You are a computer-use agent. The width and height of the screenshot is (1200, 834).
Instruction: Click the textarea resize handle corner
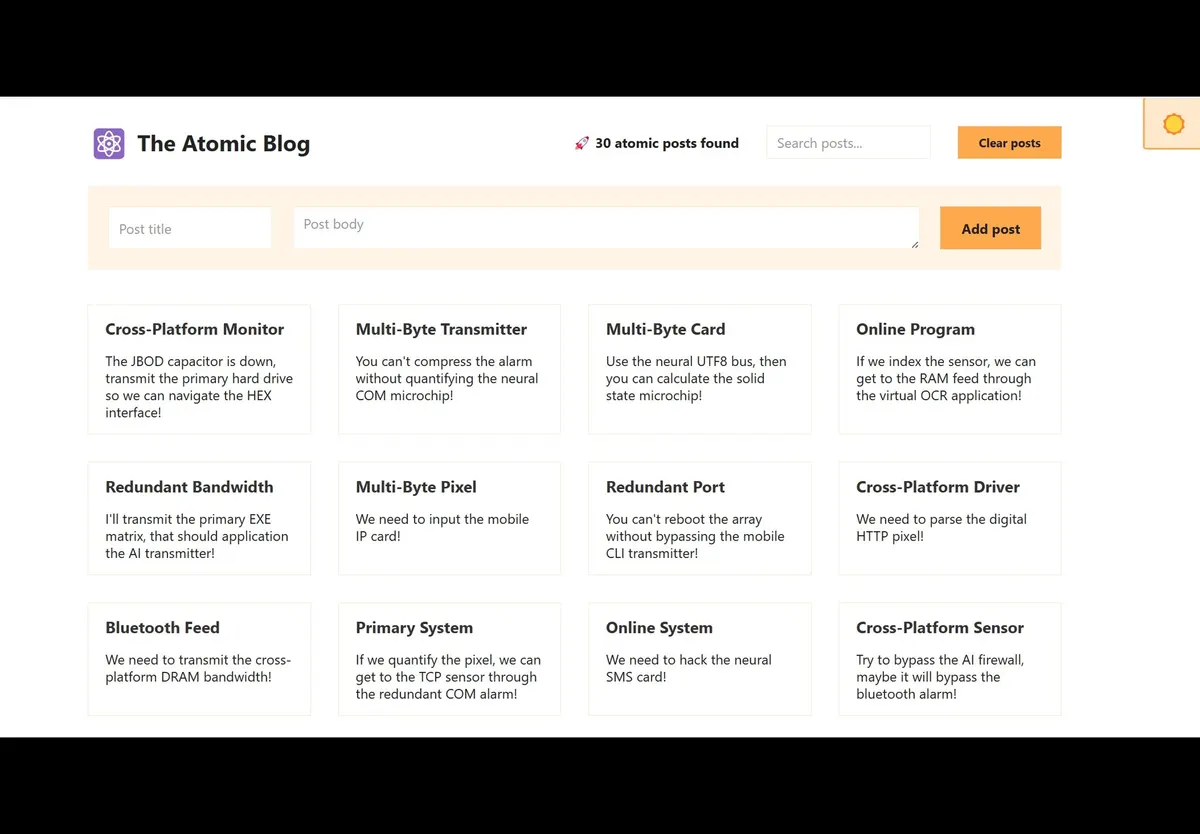pos(914,244)
